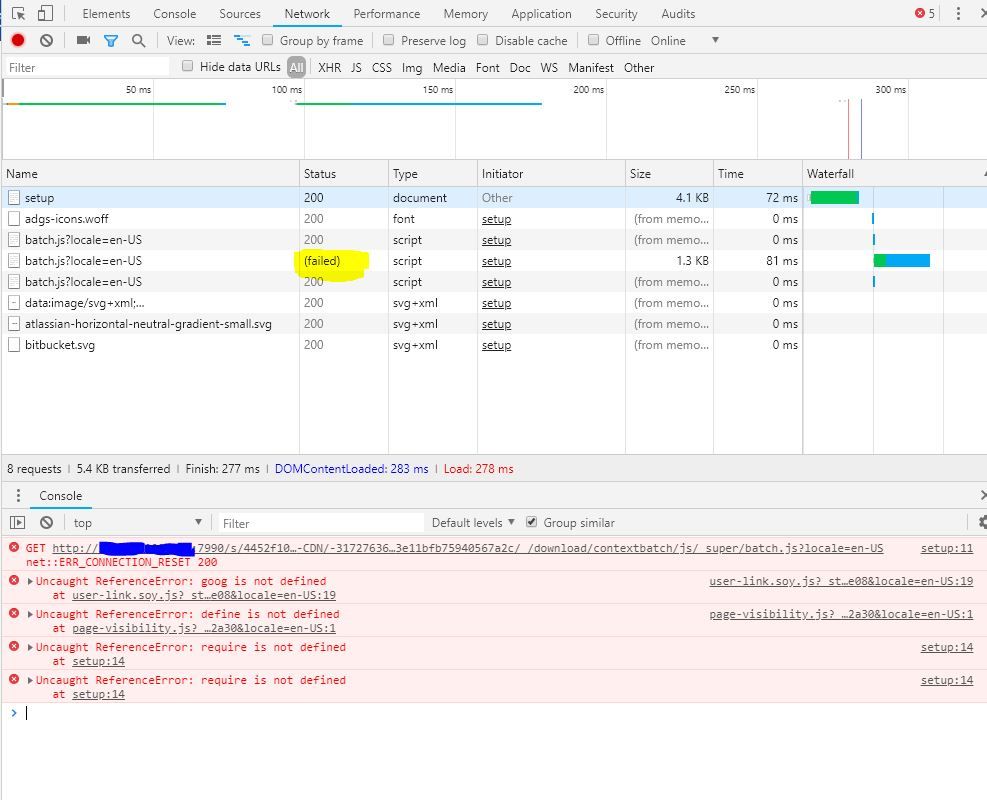
Task: Check Disable cache
Action: pos(482,40)
